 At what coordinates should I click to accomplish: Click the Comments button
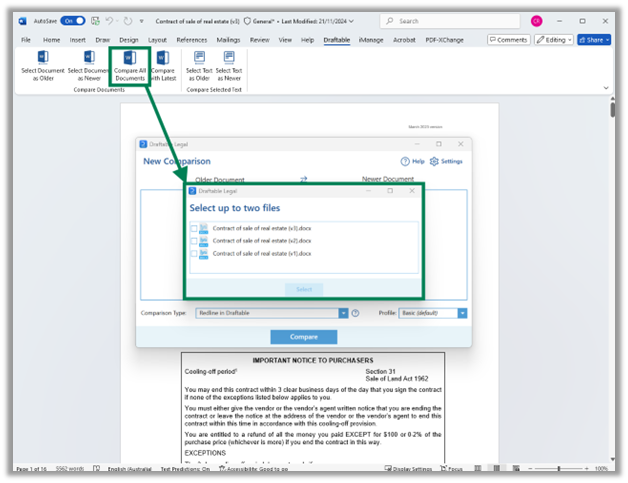pos(509,40)
